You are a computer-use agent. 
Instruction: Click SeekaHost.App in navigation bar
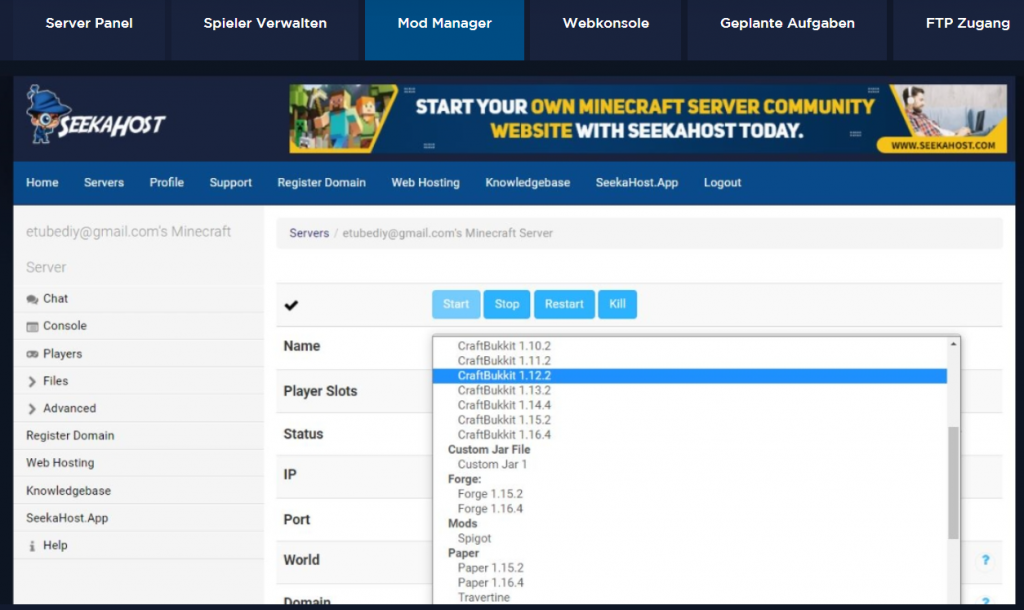tap(637, 183)
